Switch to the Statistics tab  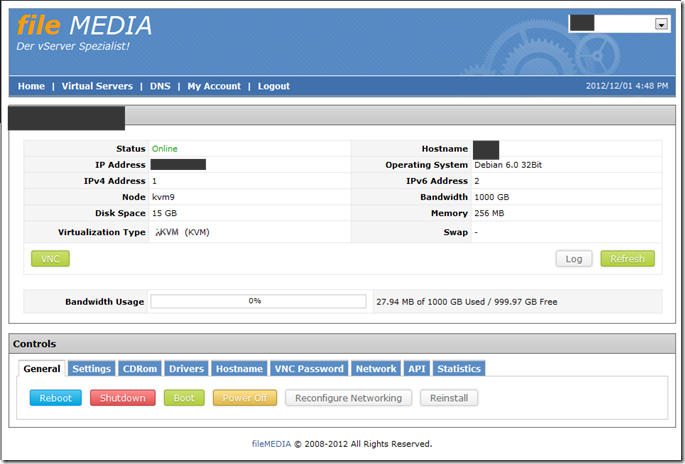pos(459,369)
